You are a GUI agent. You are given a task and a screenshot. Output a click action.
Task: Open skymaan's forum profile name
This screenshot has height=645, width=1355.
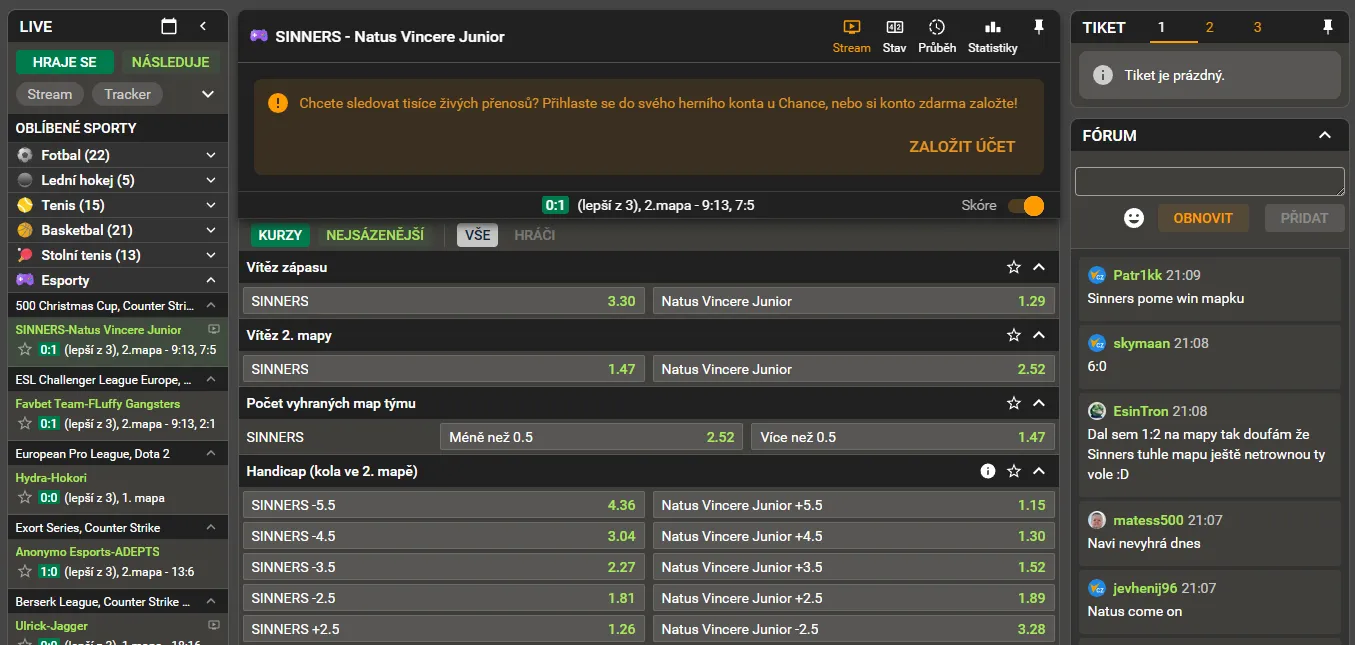click(1141, 343)
